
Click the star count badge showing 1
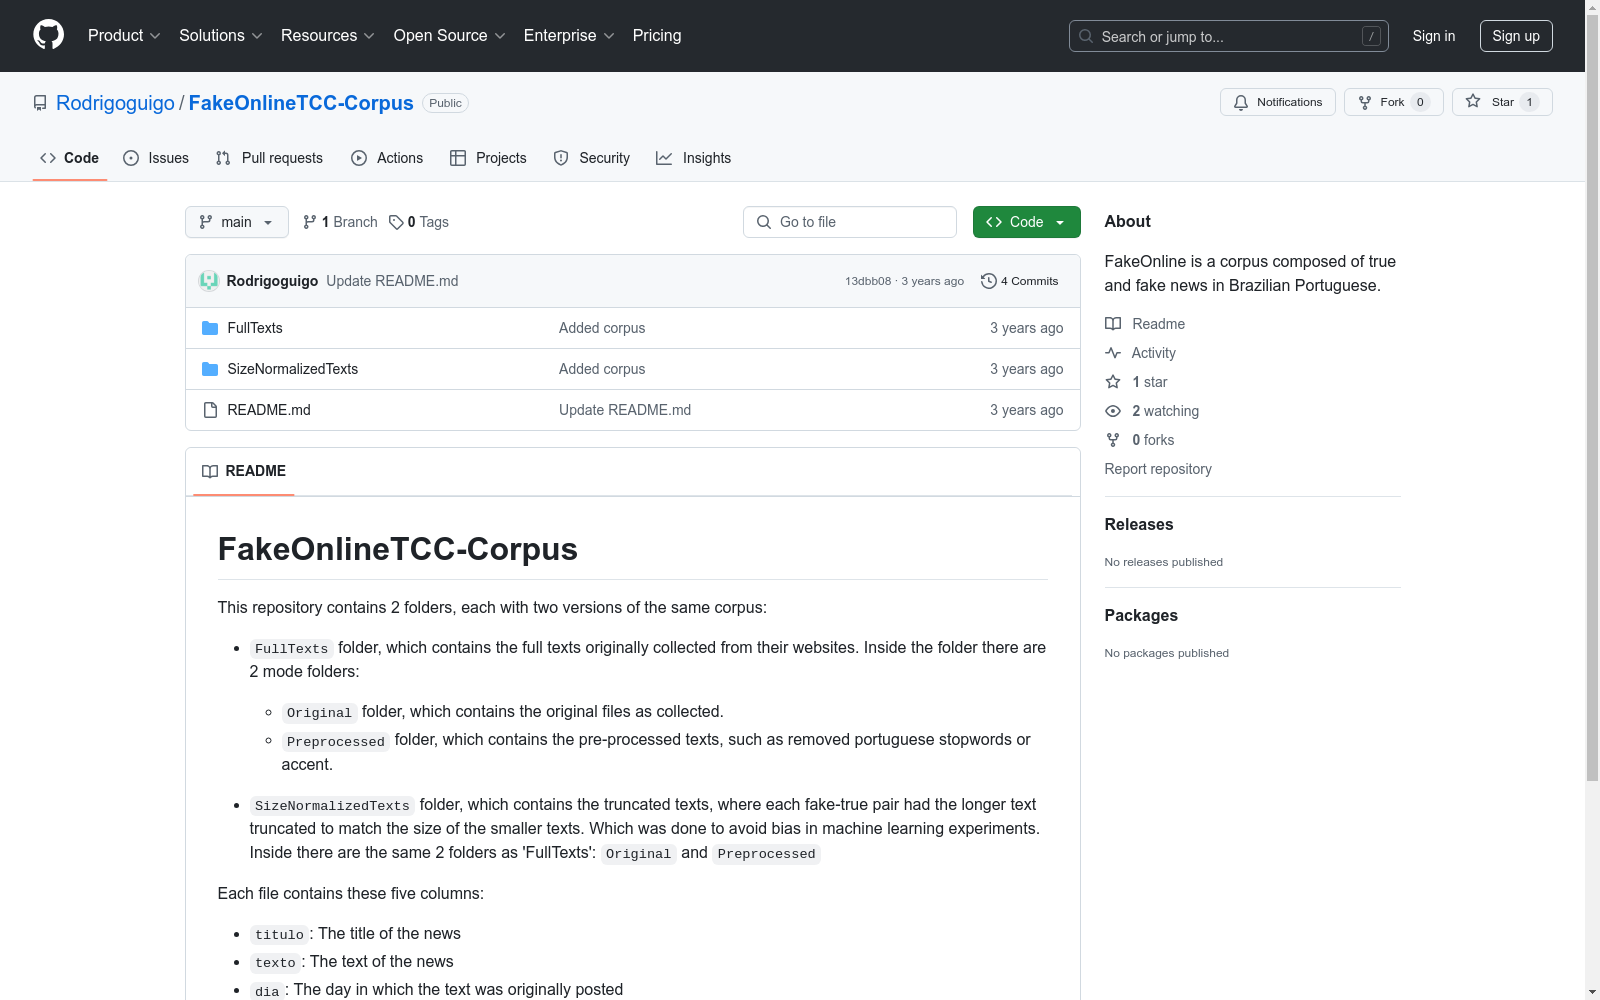1529,102
